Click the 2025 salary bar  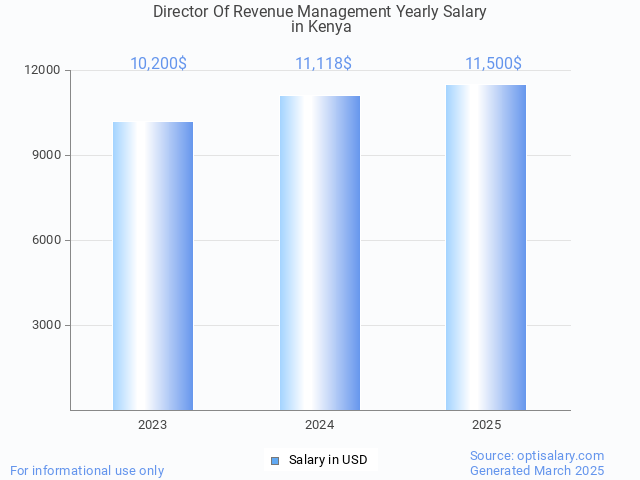(x=486, y=247)
